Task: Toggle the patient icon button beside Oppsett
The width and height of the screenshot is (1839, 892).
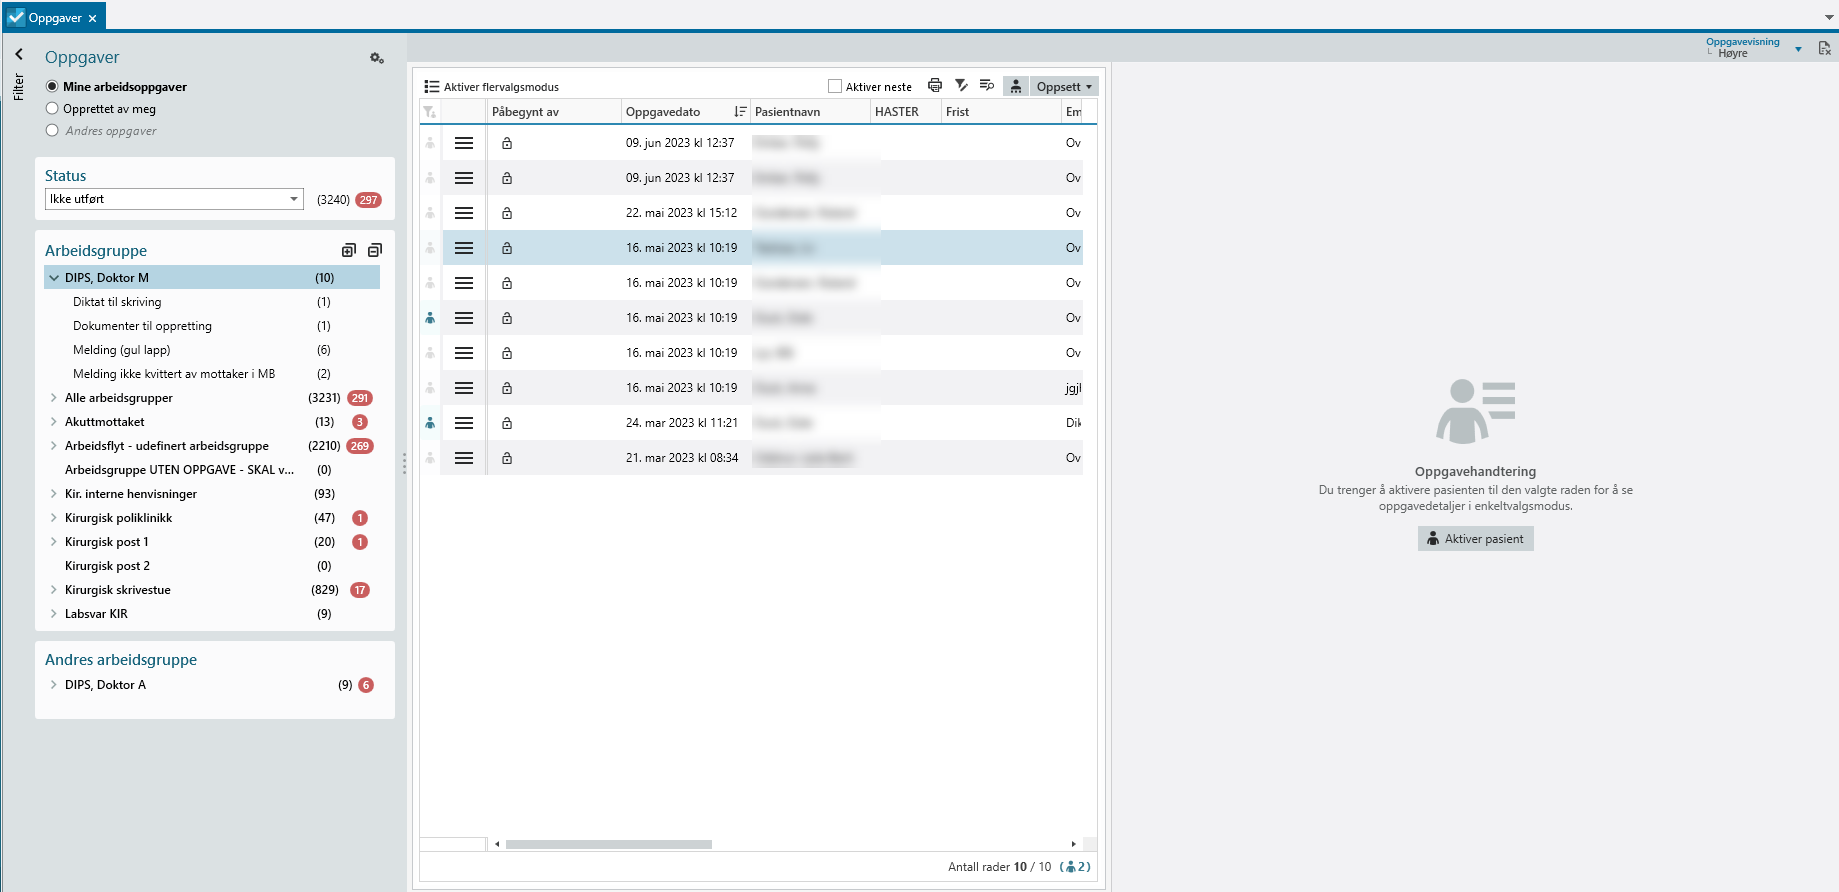Action: 1016,87
